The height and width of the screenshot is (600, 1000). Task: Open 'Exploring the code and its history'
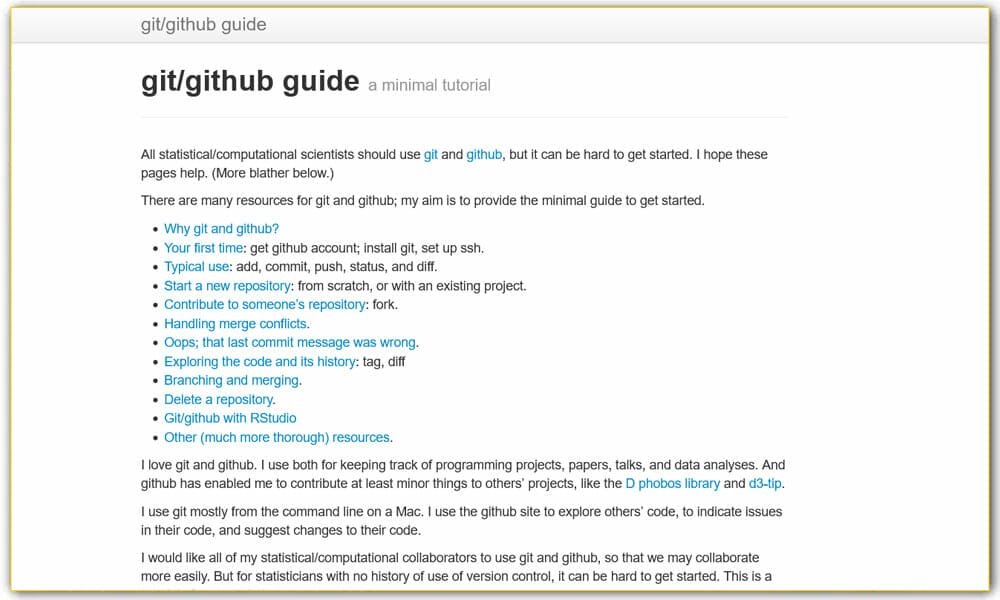point(257,362)
